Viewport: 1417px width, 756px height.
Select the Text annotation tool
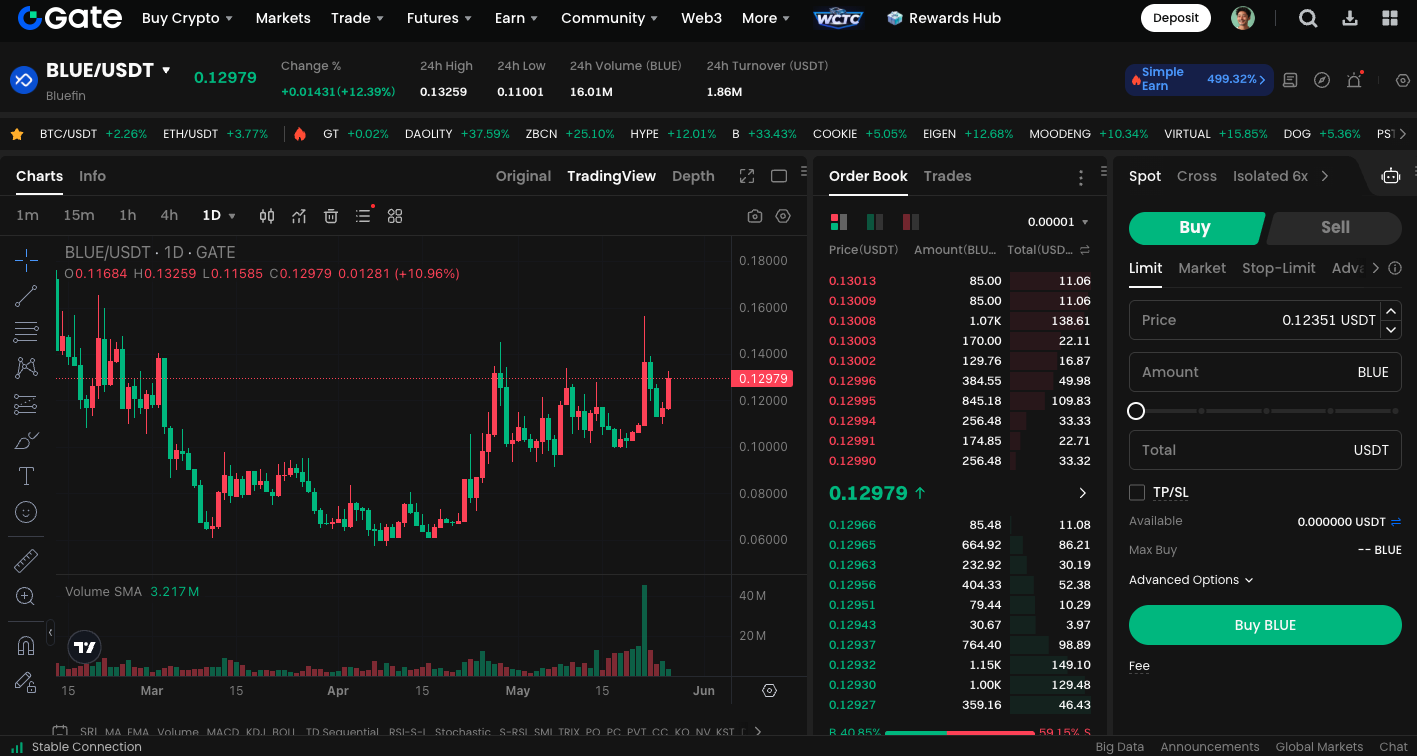coord(26,476)
